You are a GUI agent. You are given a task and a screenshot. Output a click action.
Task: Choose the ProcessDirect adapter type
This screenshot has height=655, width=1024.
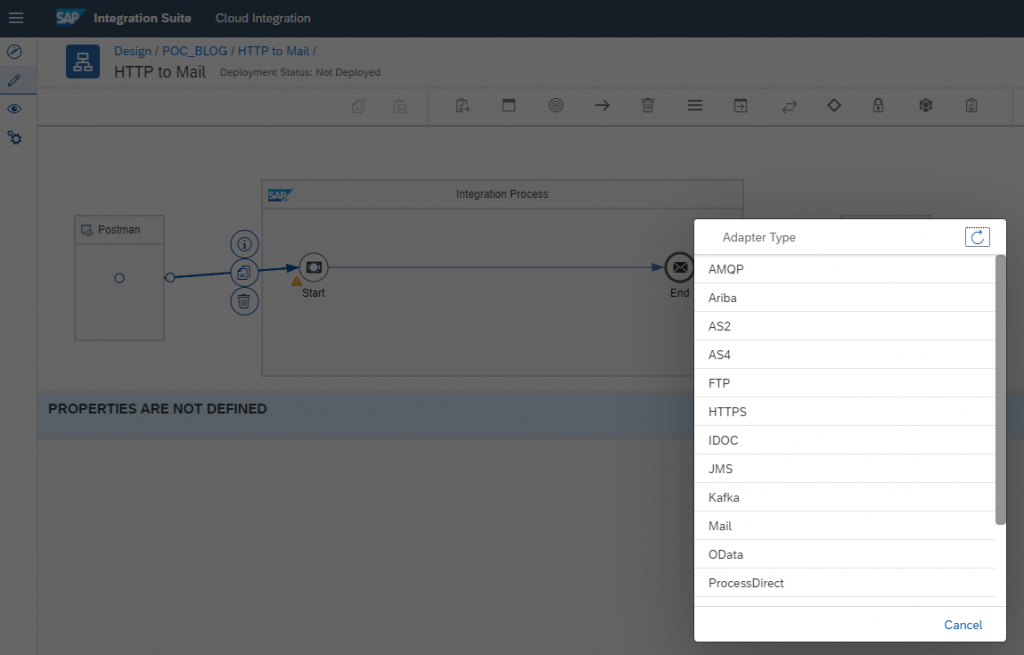click(x=844, y=583)
